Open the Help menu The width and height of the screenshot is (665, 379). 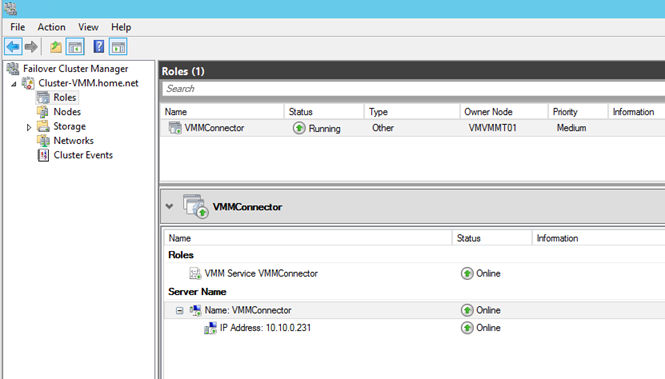(121, 27)
